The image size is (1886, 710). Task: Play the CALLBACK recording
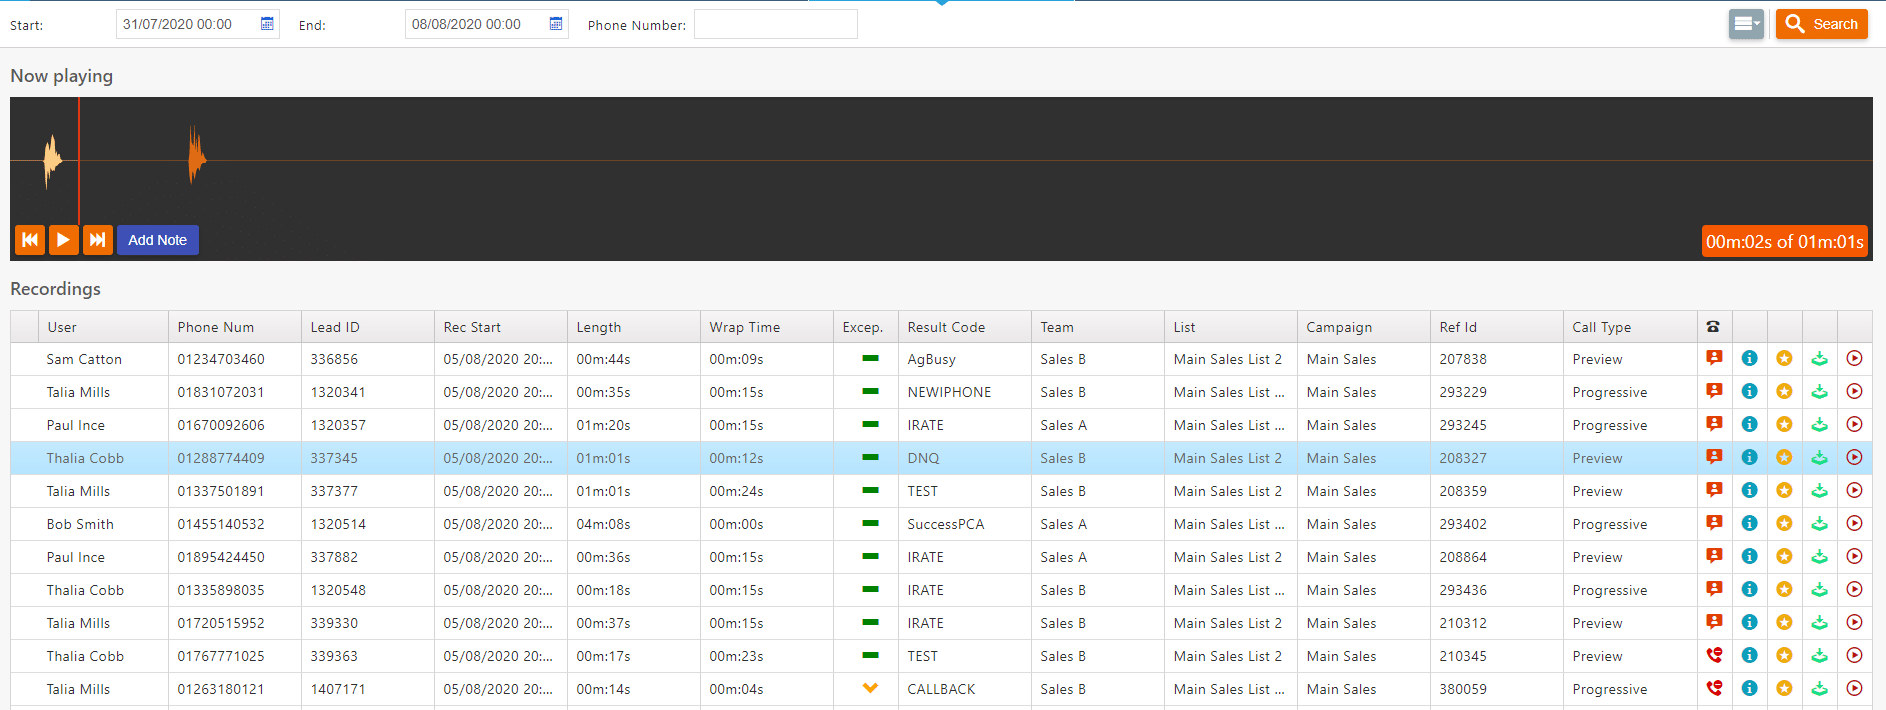pyautogui.click(x=1854, y=688)
